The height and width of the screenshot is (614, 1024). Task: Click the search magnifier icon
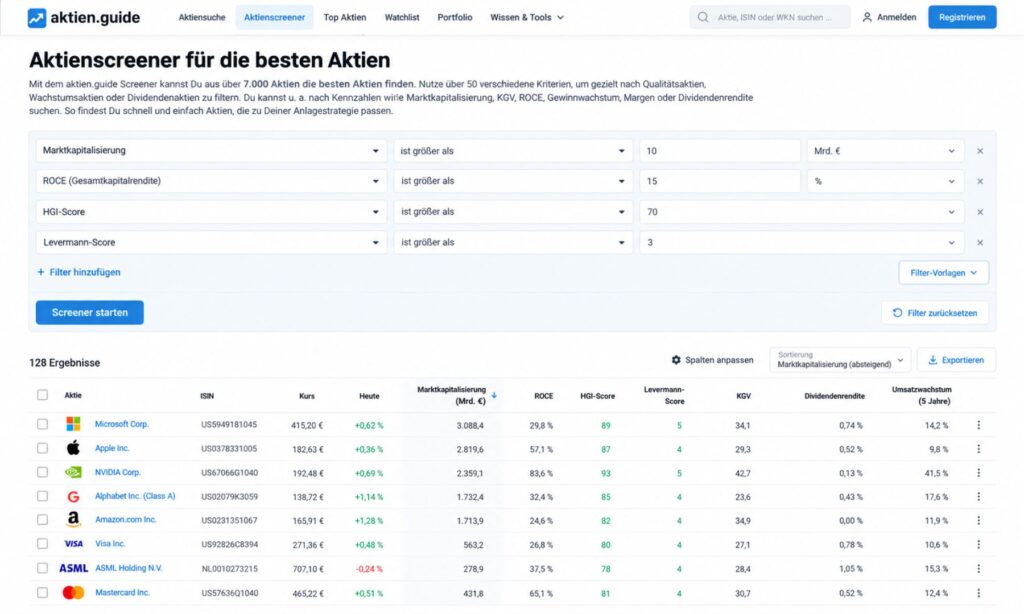click(703, 18)
